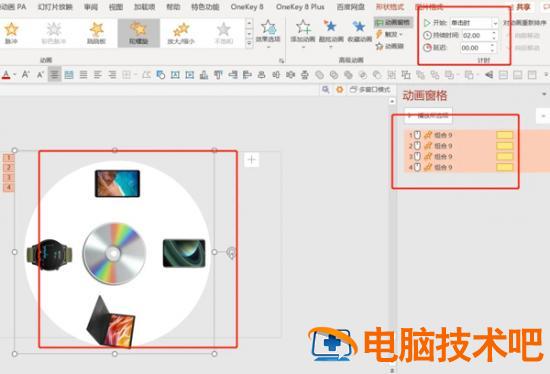
Task: Select the 脉冲 (Pulse) emphasis animation
Action: (11, 33)
